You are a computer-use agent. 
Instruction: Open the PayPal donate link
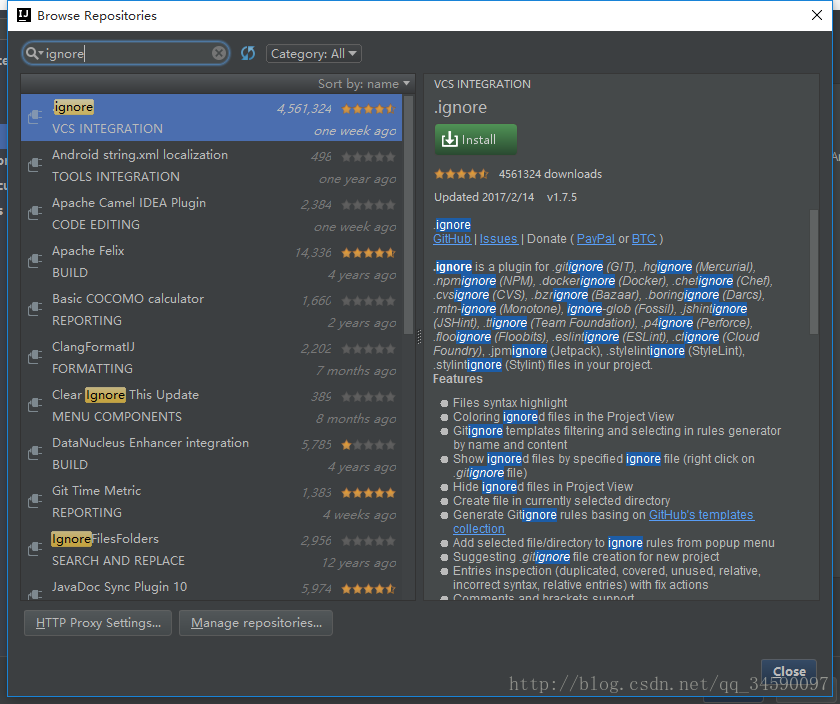coord(596,239)
